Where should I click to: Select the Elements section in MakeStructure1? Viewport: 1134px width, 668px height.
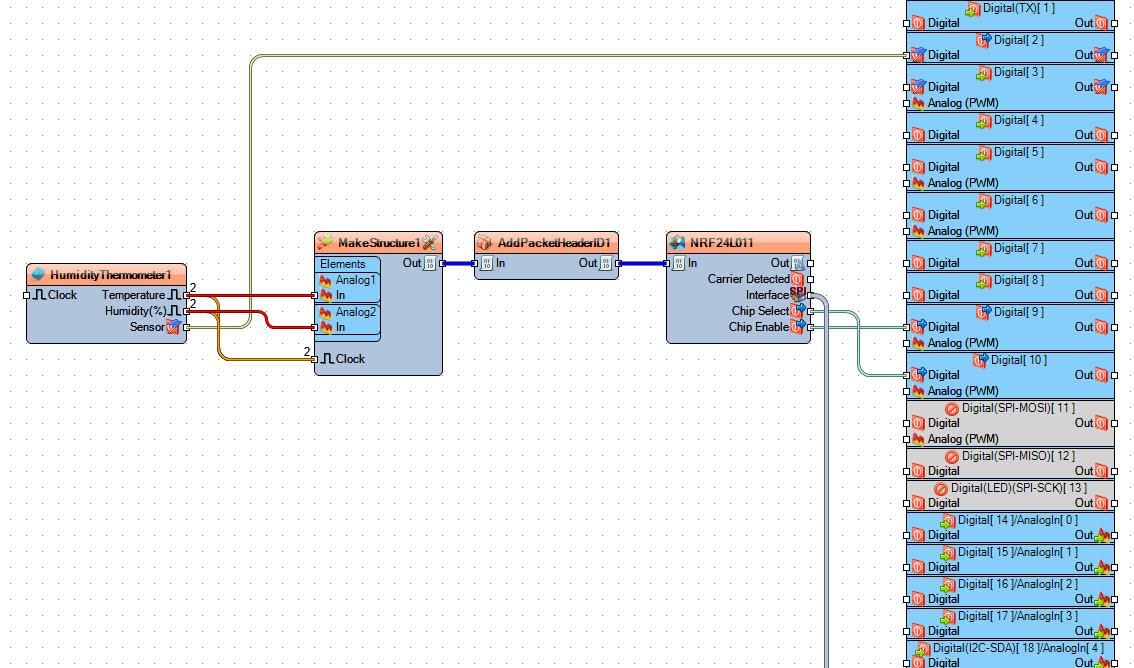[348, 264]
